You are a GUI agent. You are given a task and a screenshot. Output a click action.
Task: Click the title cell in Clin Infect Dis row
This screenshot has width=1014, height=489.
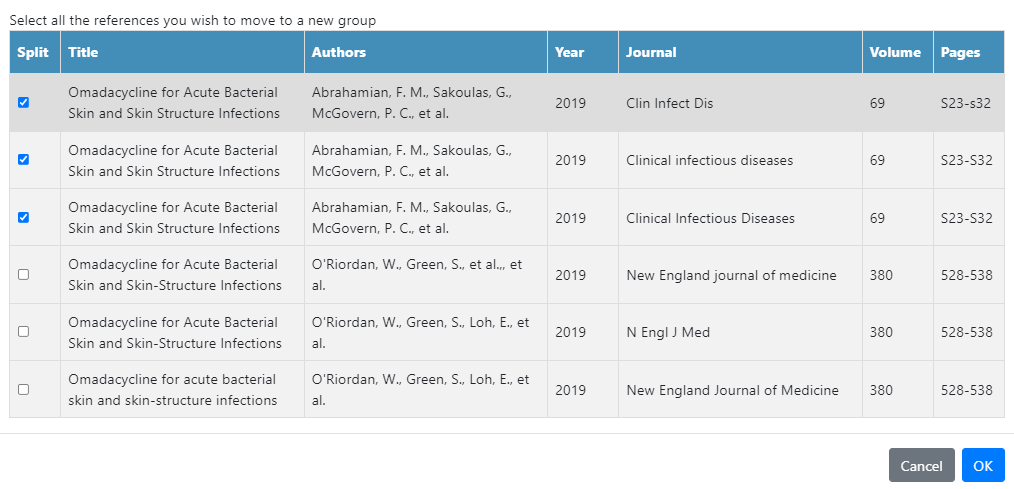click(182, 103)
